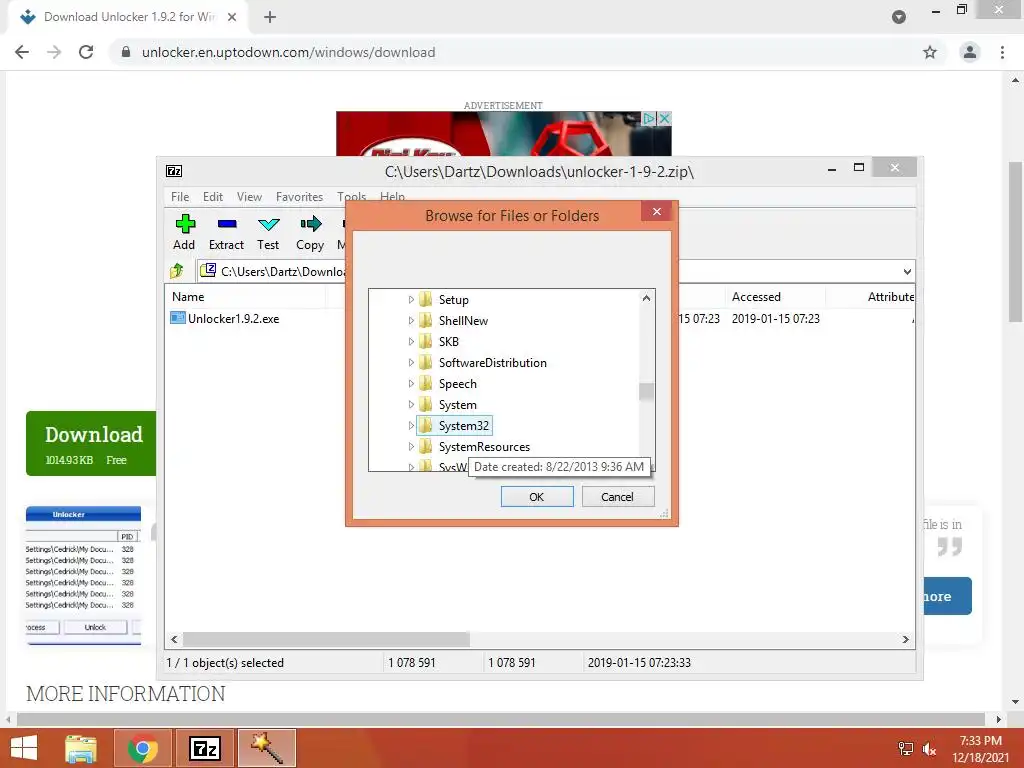Click the Test toolbar icon
Viewport: 1024px width, 768px height.
point(268,224)
